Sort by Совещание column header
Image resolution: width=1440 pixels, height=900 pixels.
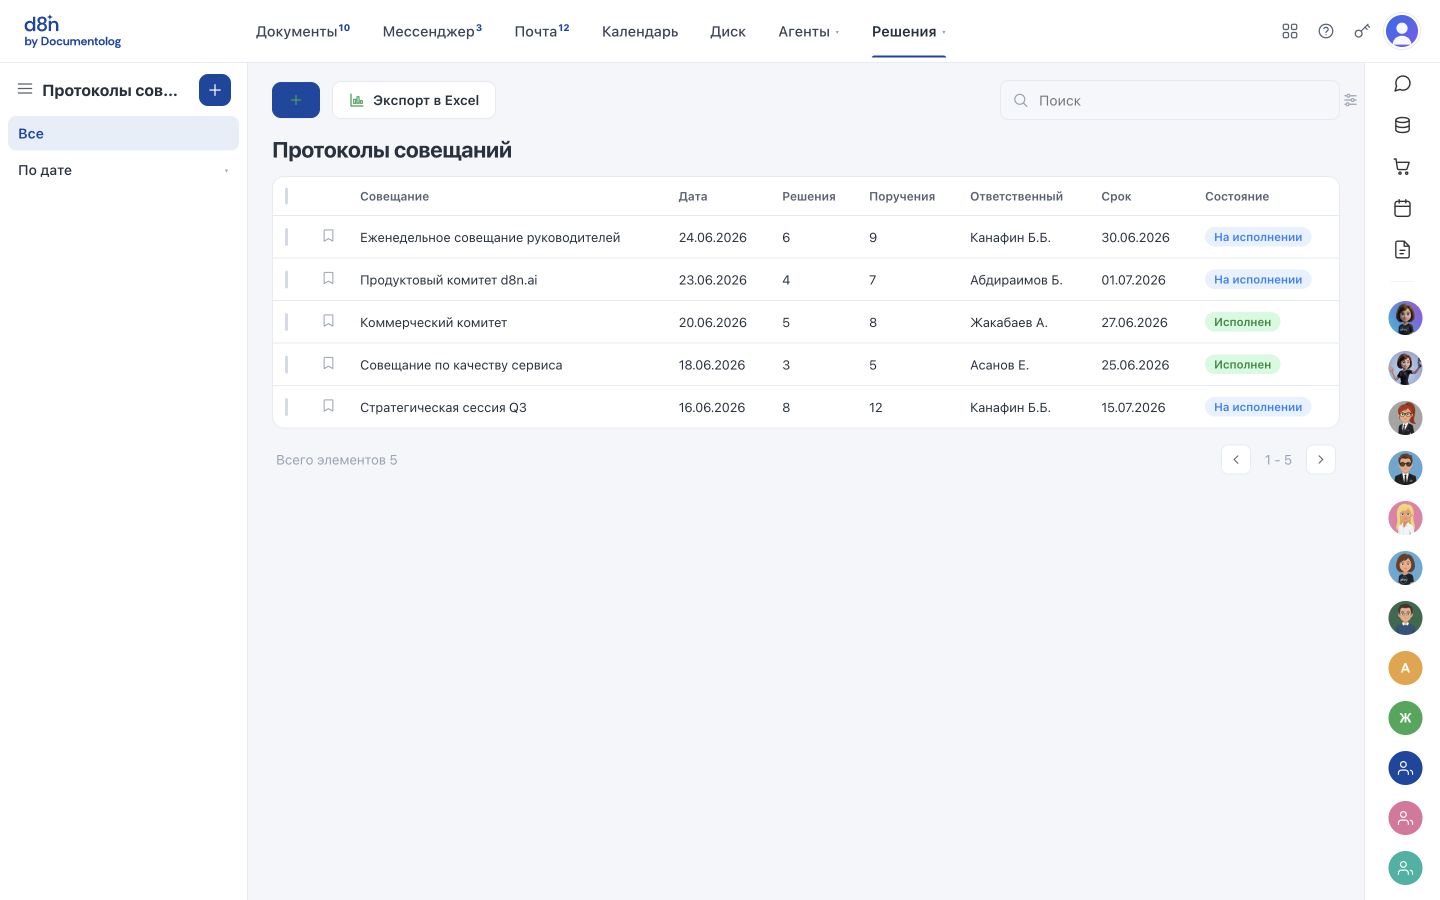394,197
